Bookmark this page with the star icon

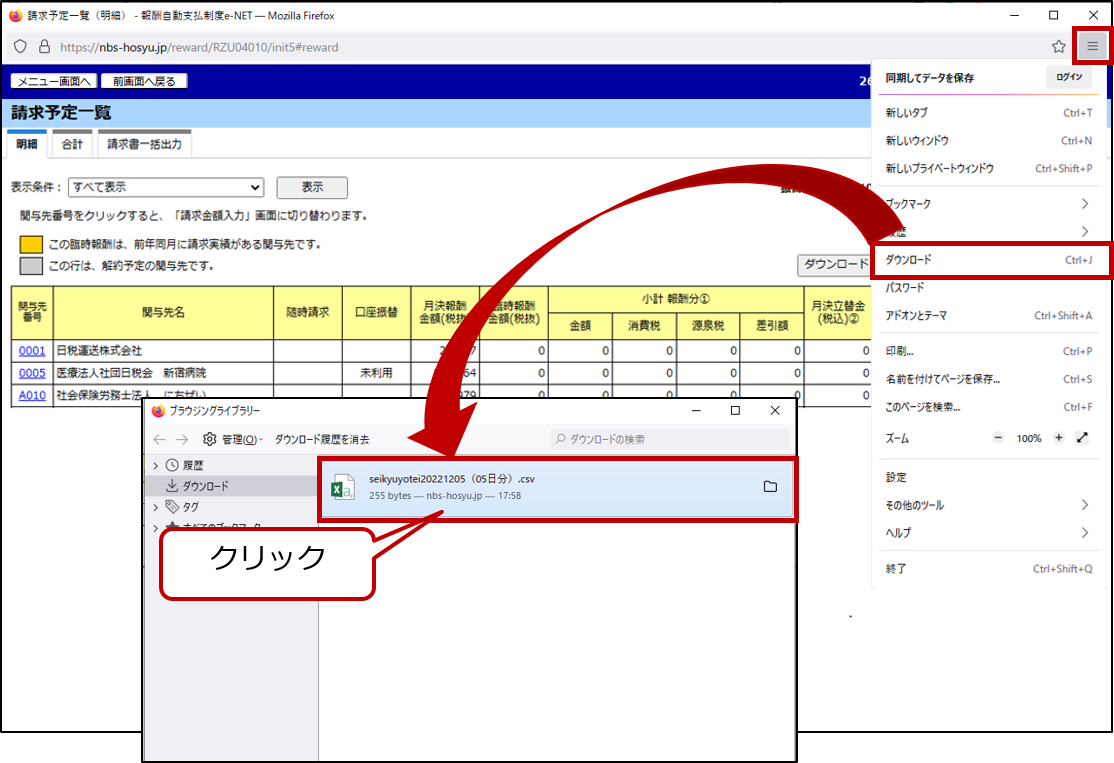[1058, 46]
